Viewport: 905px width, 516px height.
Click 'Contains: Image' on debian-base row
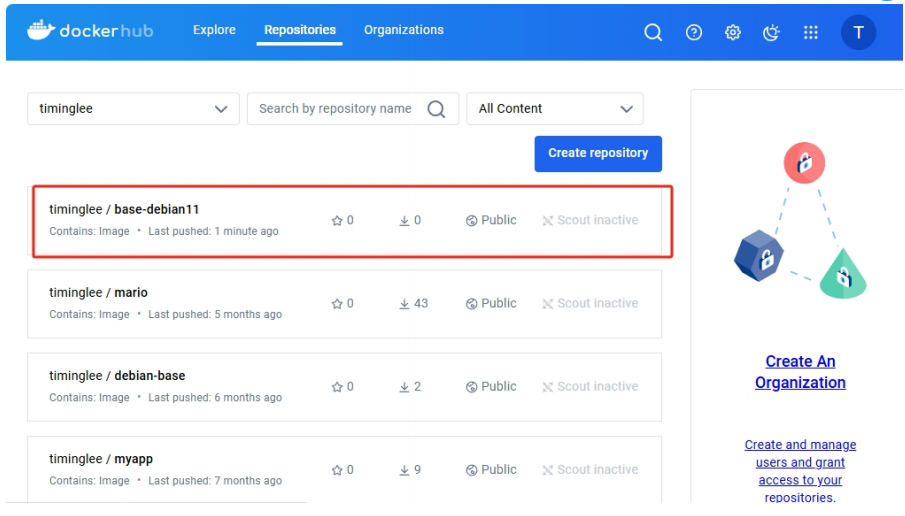tap(89, 397)
